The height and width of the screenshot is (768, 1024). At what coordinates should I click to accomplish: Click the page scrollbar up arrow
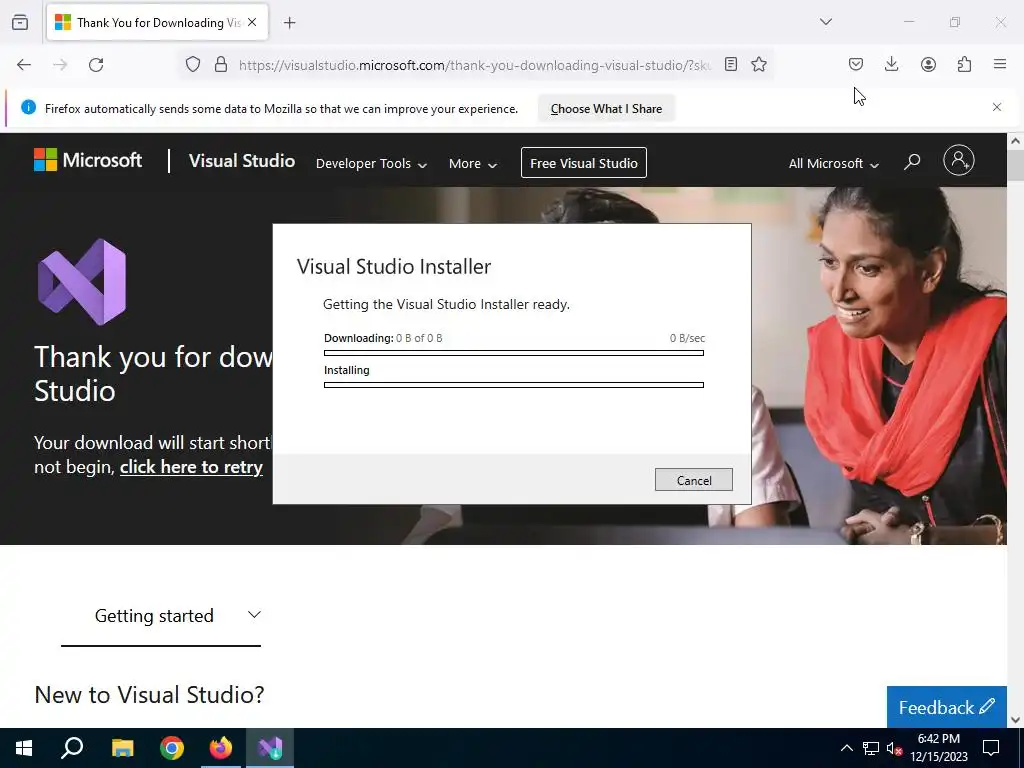tap(1016, 141)
